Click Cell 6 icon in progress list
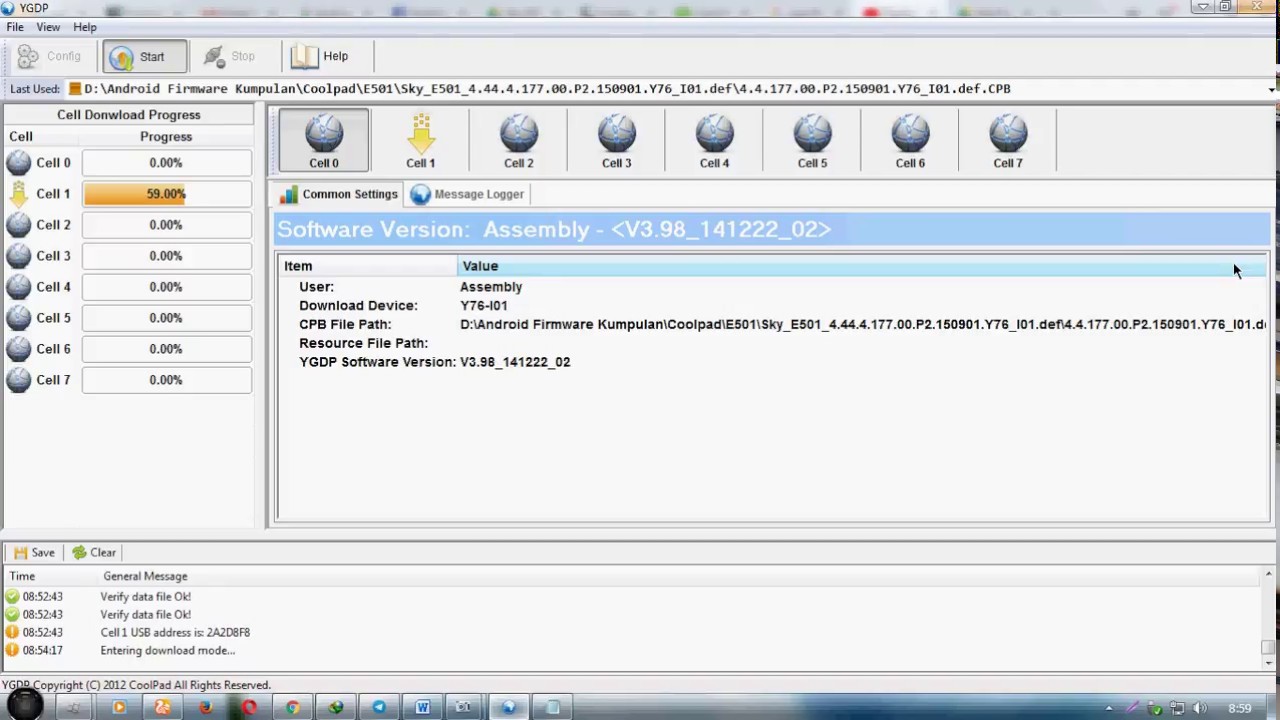 pos(18,349)
